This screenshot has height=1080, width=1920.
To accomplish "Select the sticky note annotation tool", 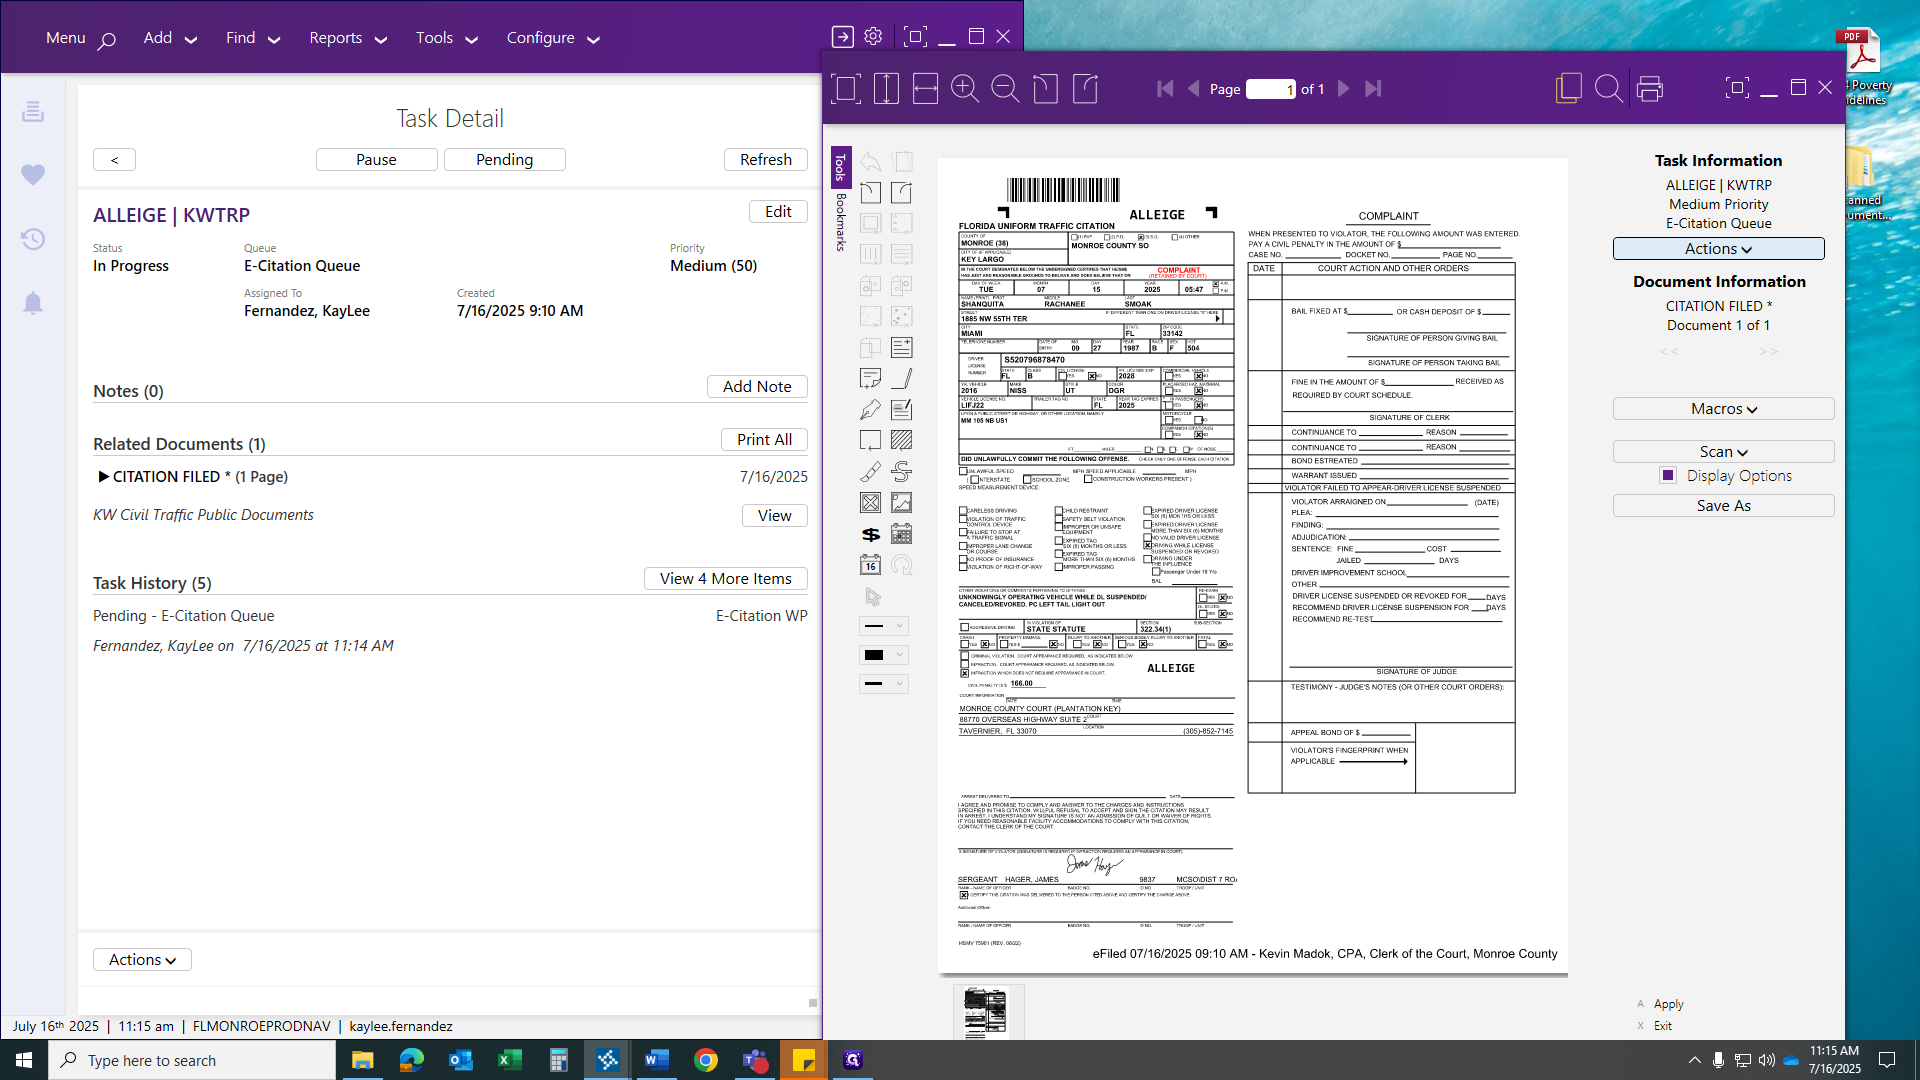I will (871, 379).
